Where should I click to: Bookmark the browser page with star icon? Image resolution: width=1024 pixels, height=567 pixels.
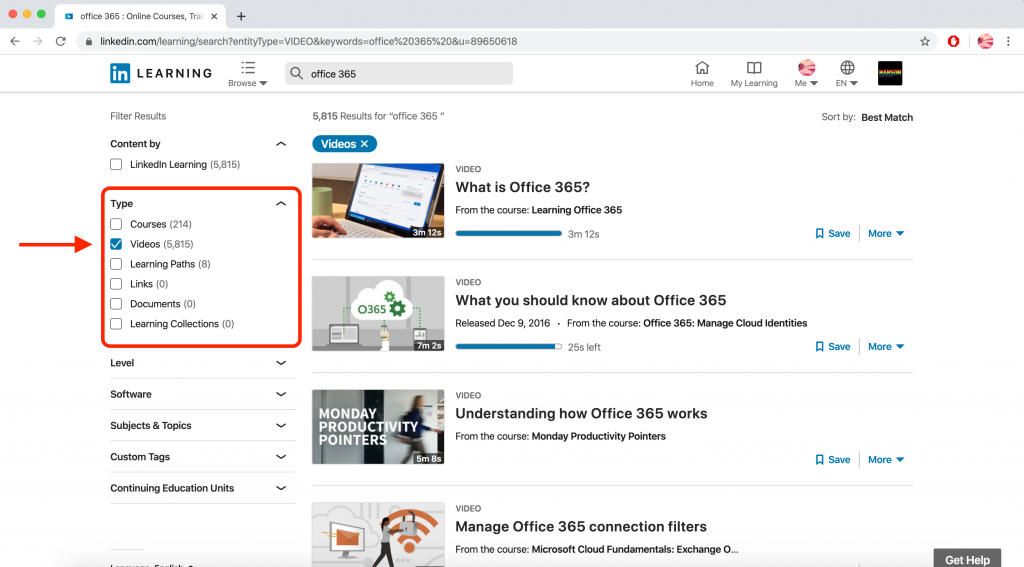pyautogui.click(x=925, y=41)
